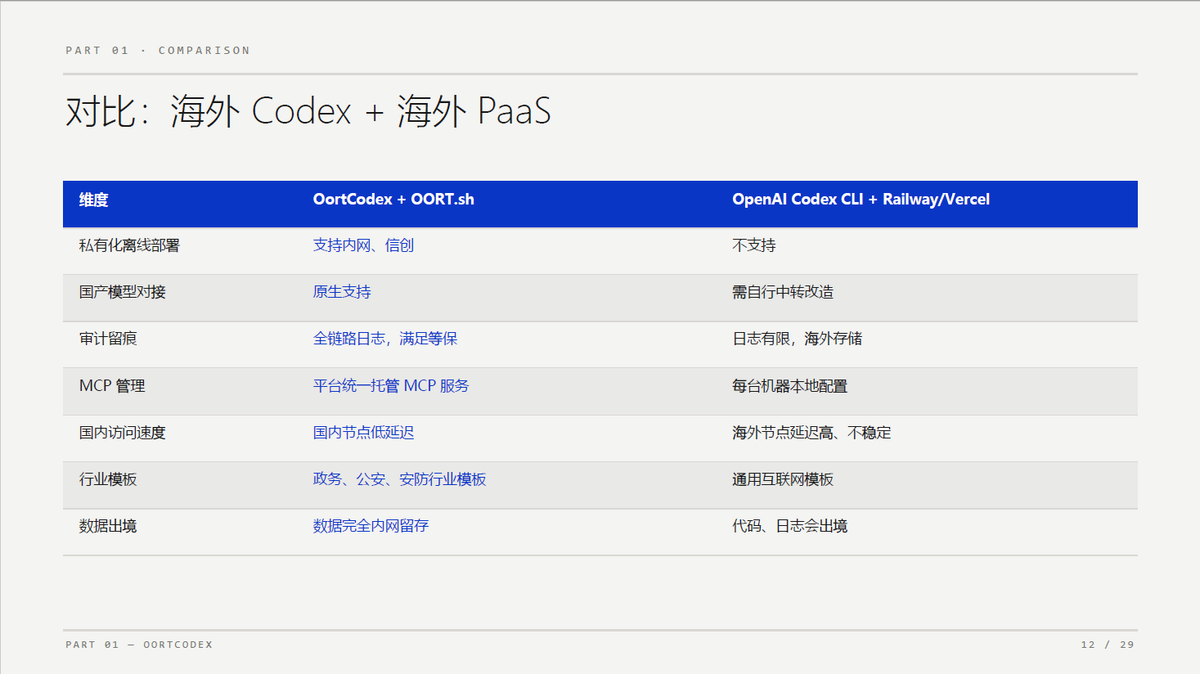Click the '海外节点延迟高、不稳定' cell
The image size is (1200, 674).
812,433
